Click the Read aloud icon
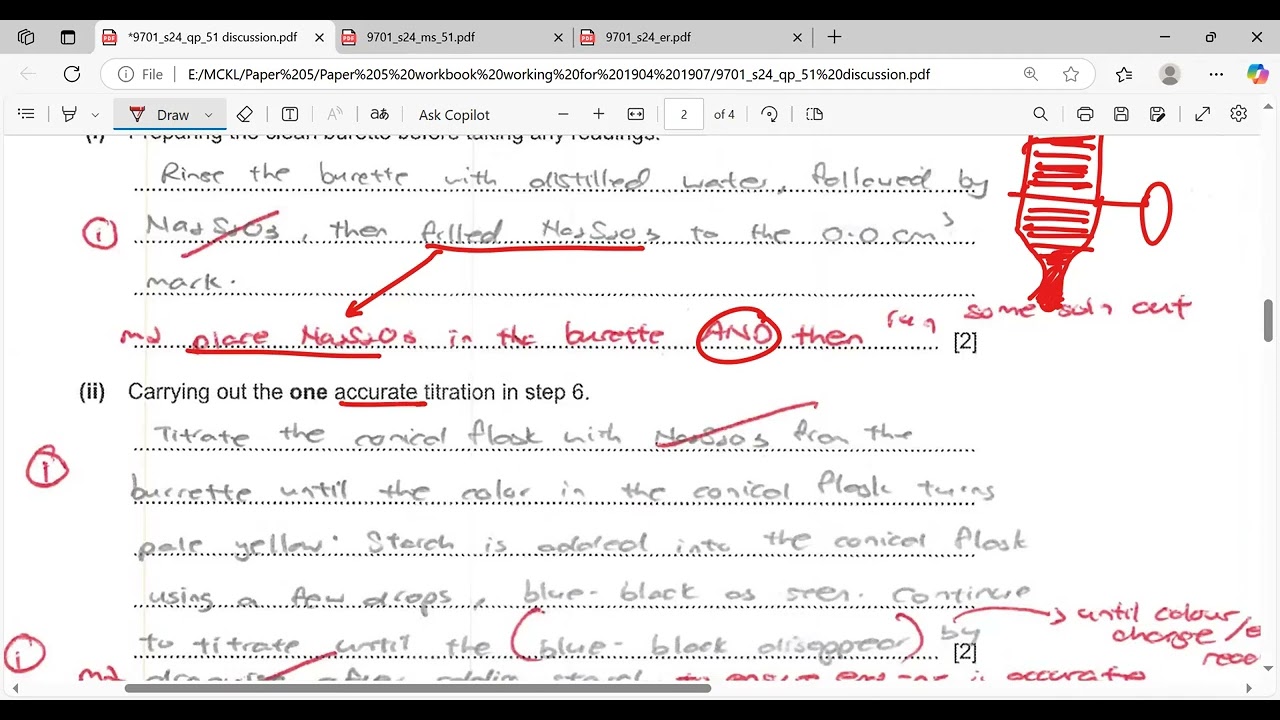This screenshot has width=1280, height=720. click(x=335, y=114)
